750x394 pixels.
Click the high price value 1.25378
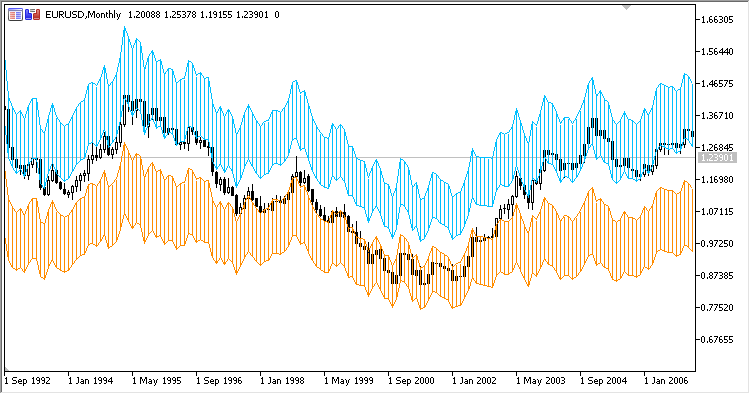click(180, 15)
